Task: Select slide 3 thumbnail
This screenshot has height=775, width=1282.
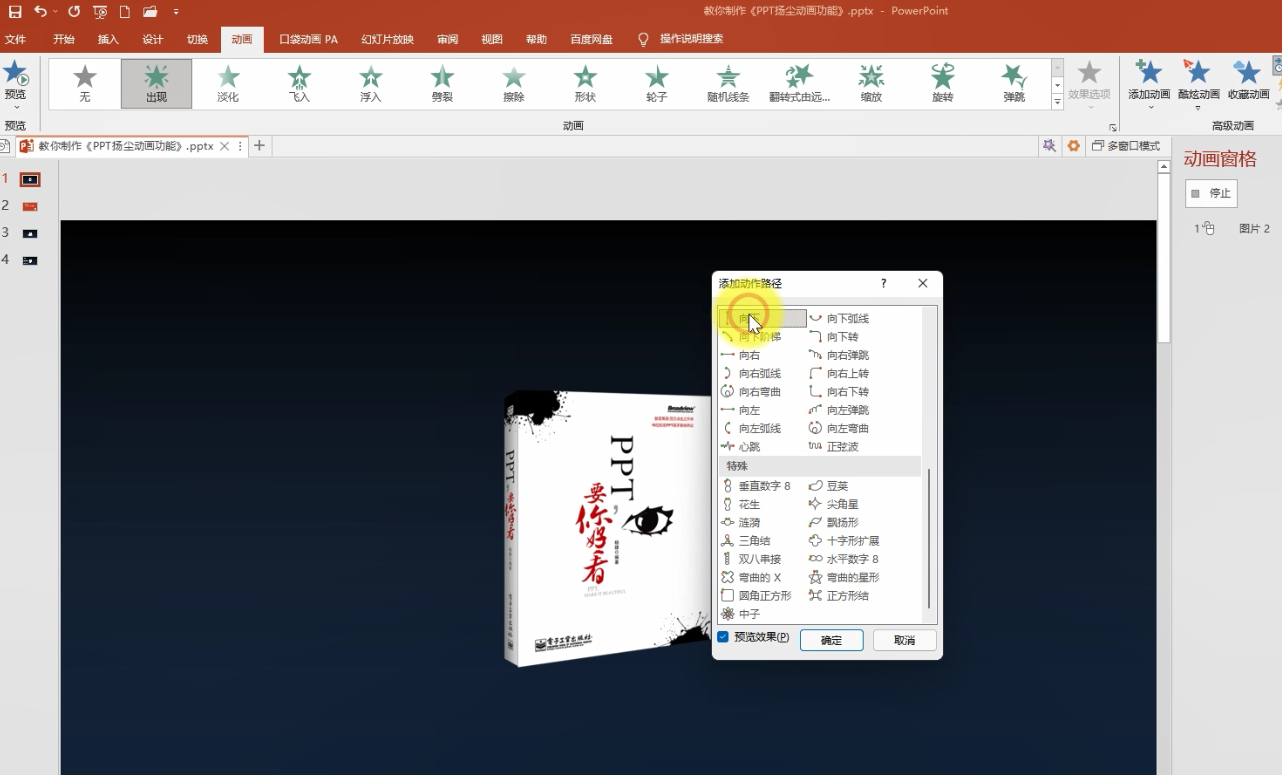Action: tap(30, 233)
